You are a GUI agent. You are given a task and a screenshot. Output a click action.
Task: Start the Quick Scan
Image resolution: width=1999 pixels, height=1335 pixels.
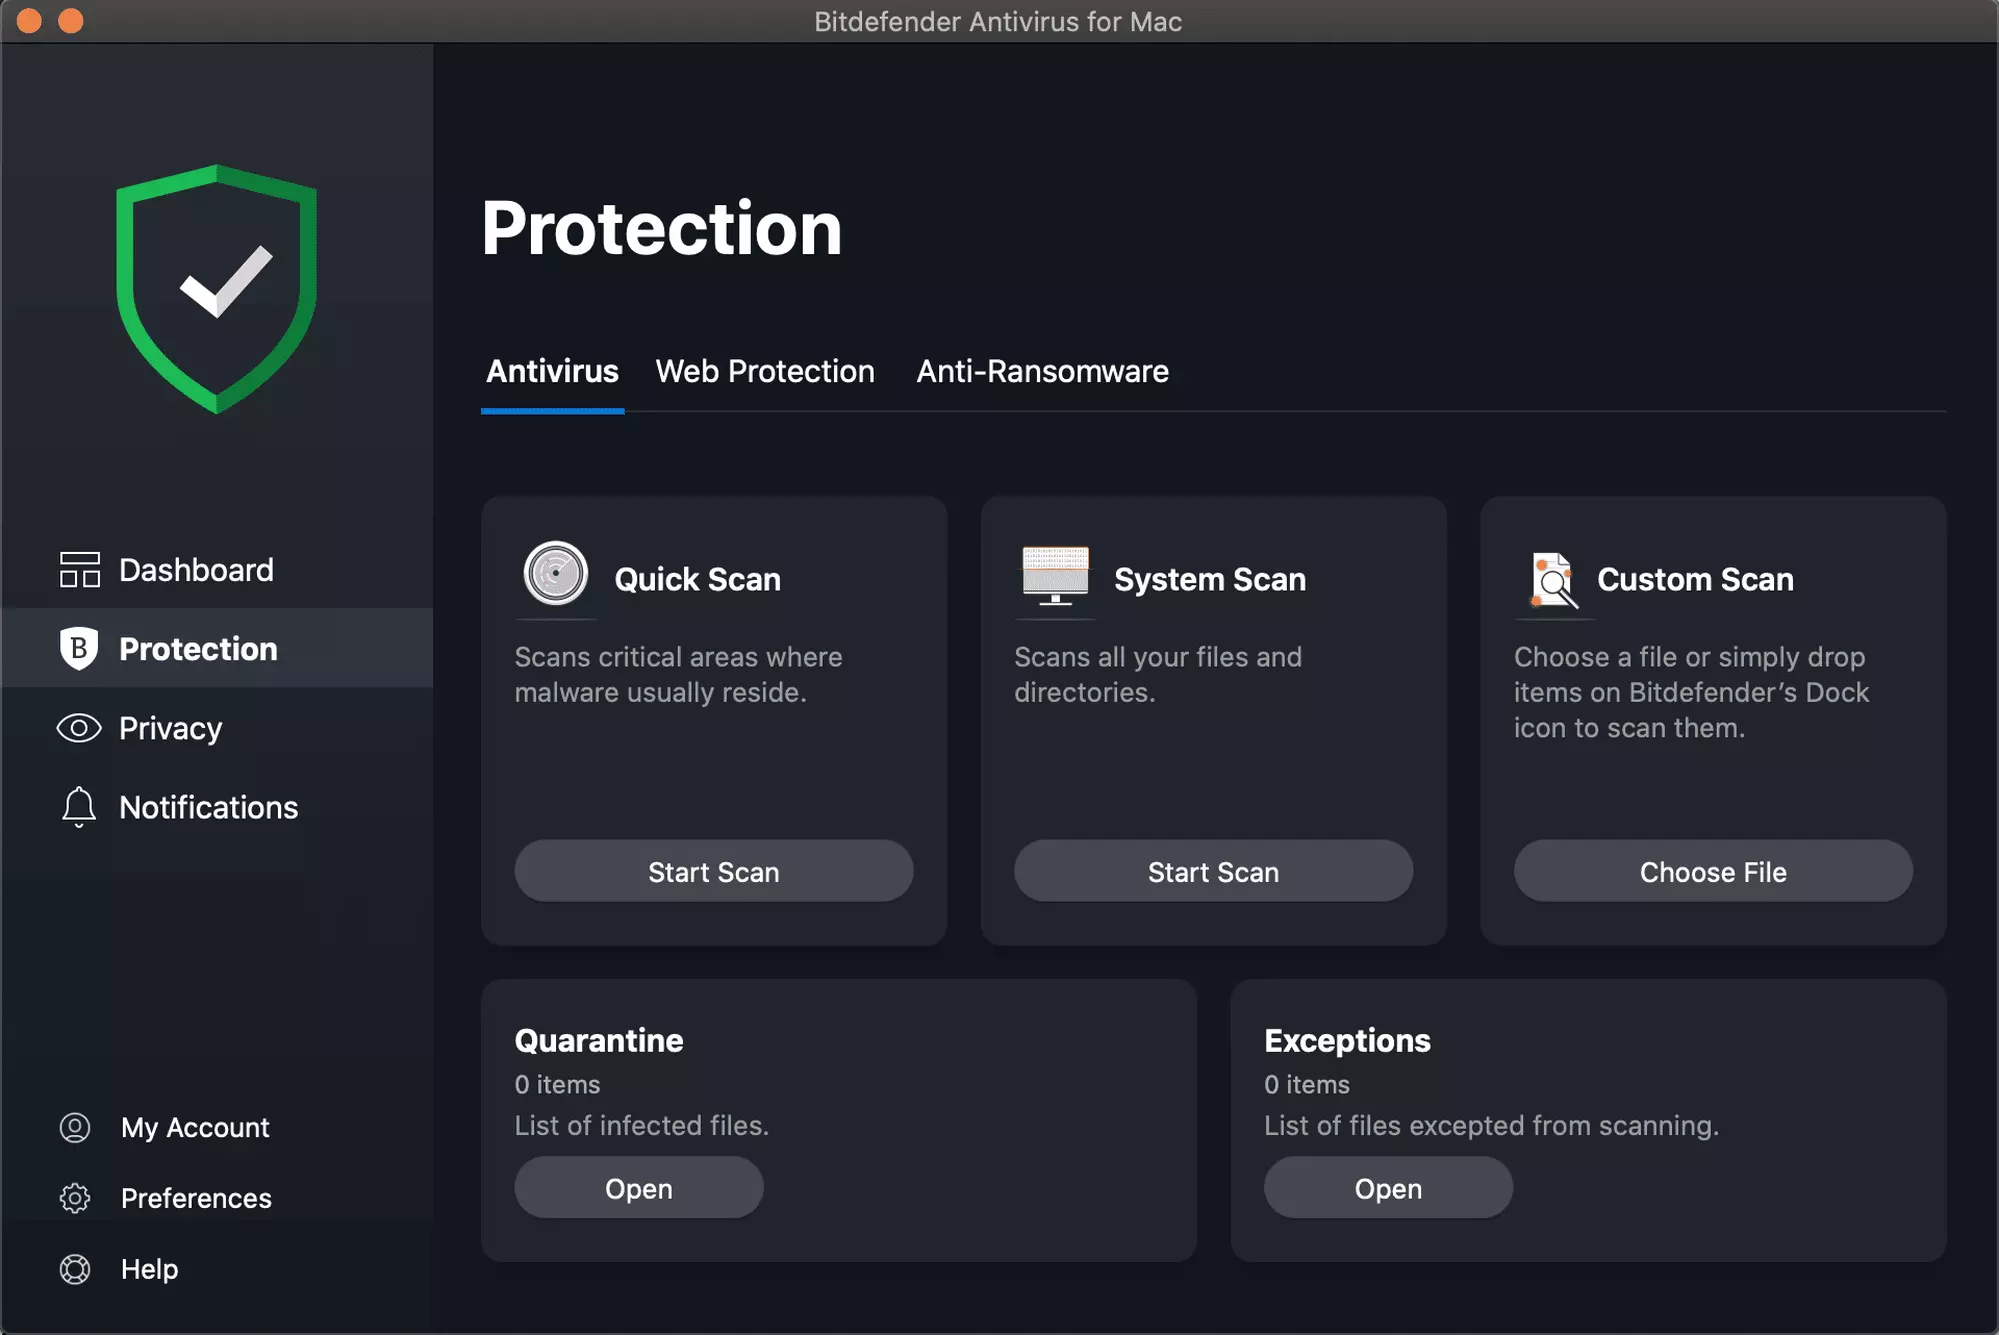click(714, 870)
